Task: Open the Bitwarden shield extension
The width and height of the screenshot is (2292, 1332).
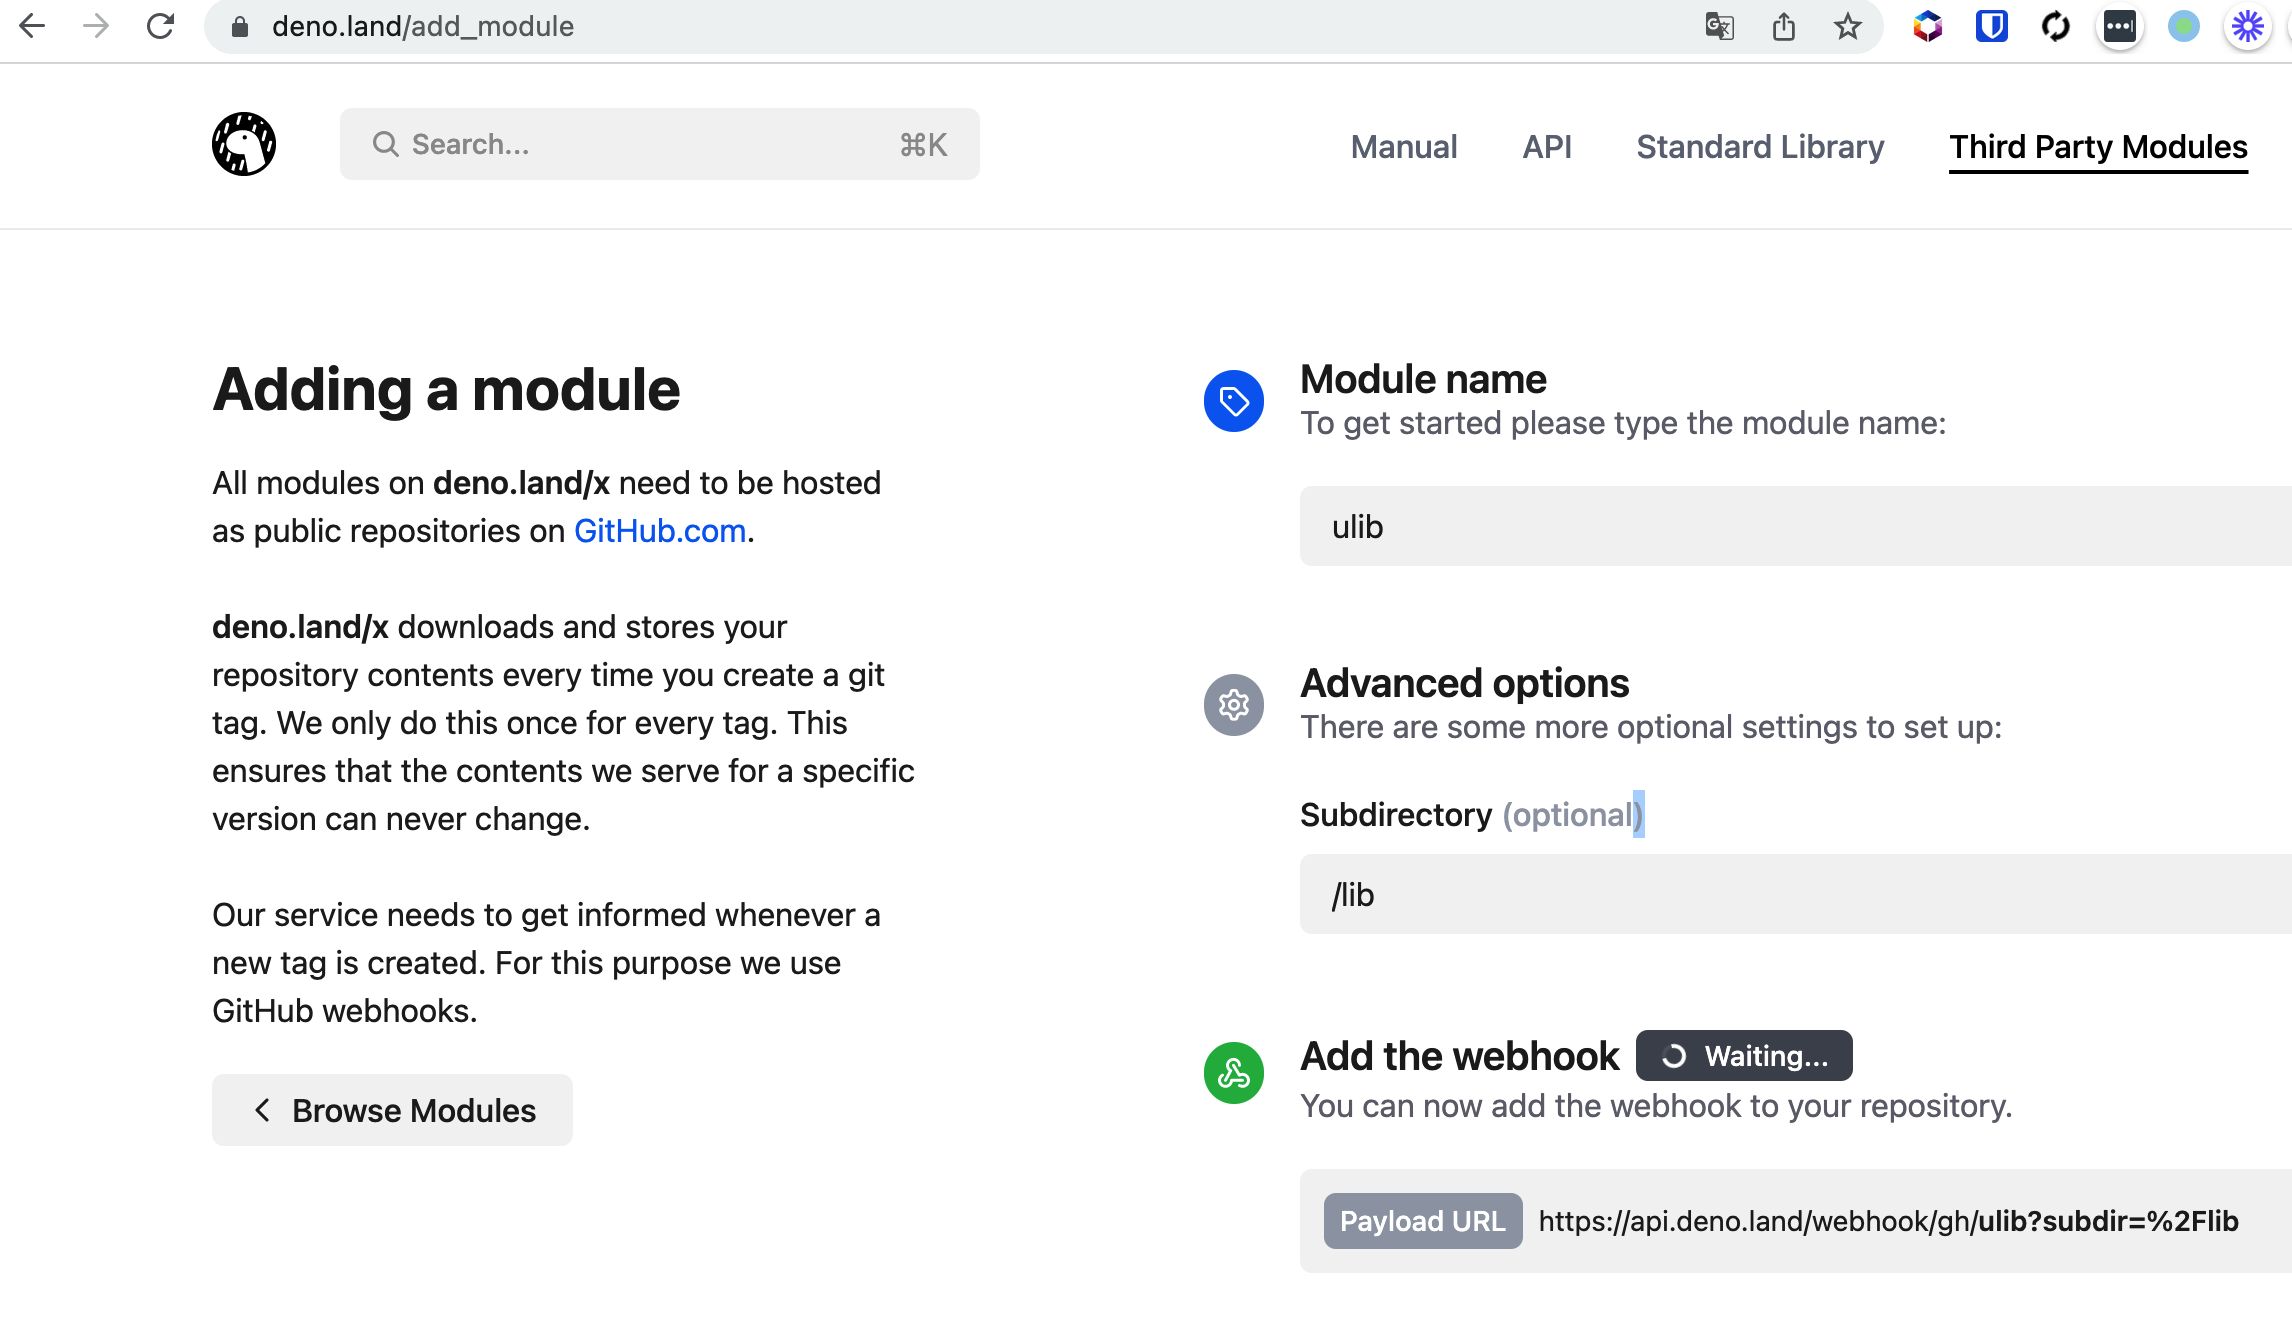Action: (1991, 27)
